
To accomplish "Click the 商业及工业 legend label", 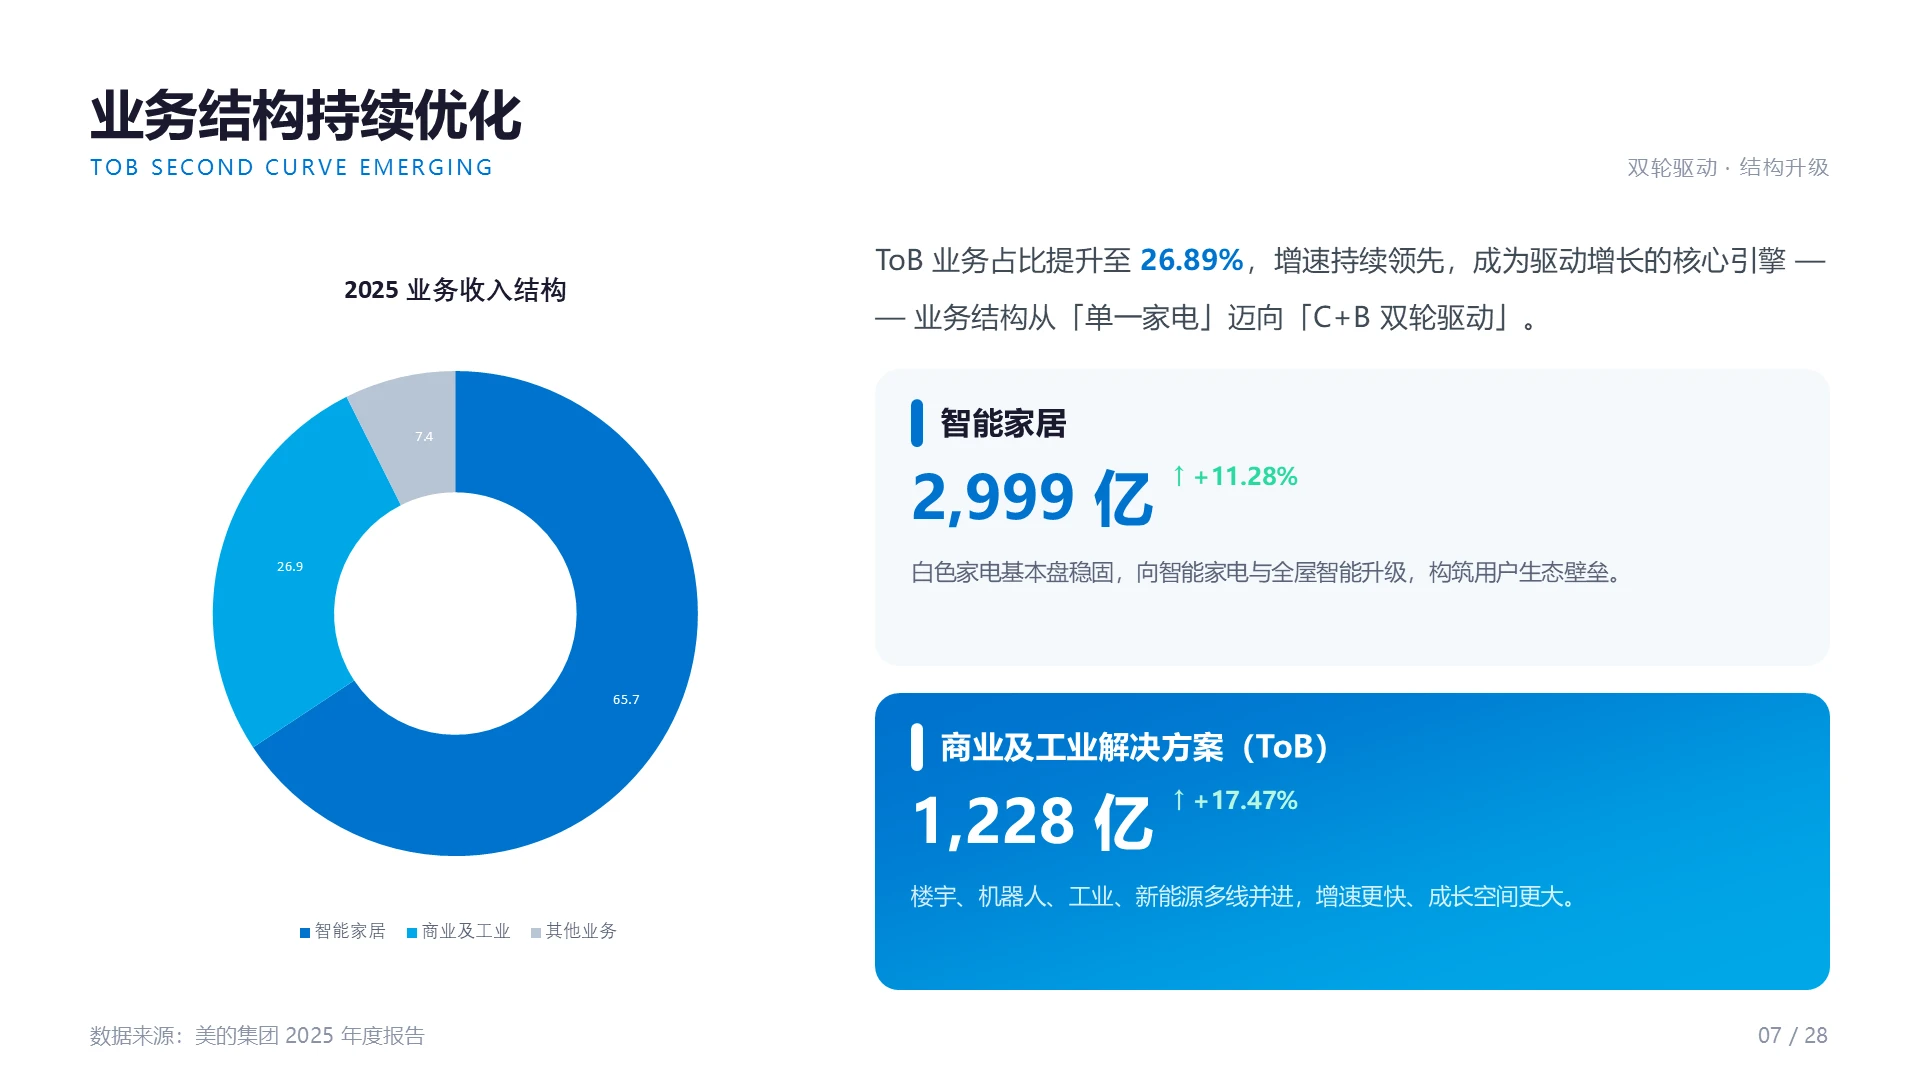I will pos(466,931).
